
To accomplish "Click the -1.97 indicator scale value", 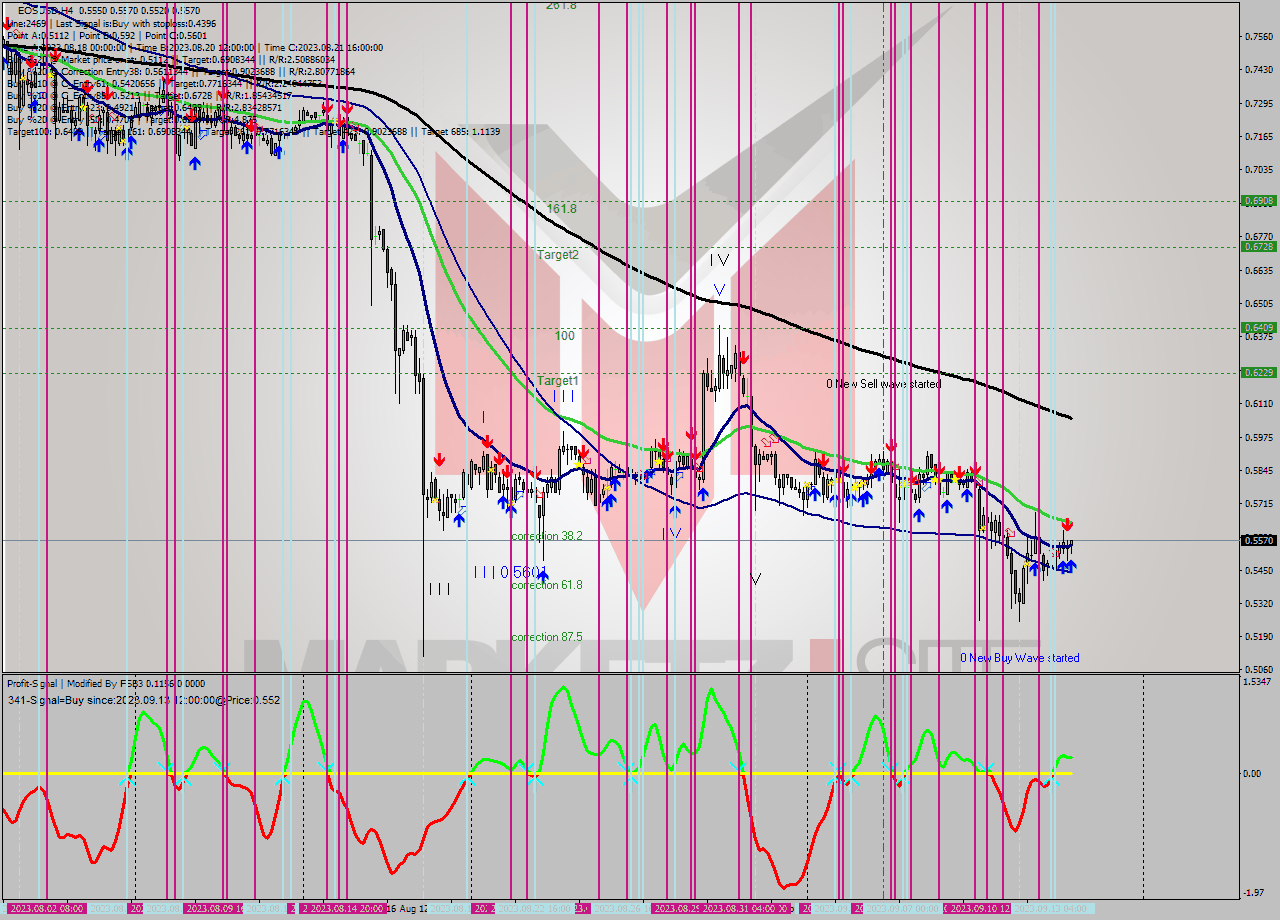I will (x=1256, y=893).
